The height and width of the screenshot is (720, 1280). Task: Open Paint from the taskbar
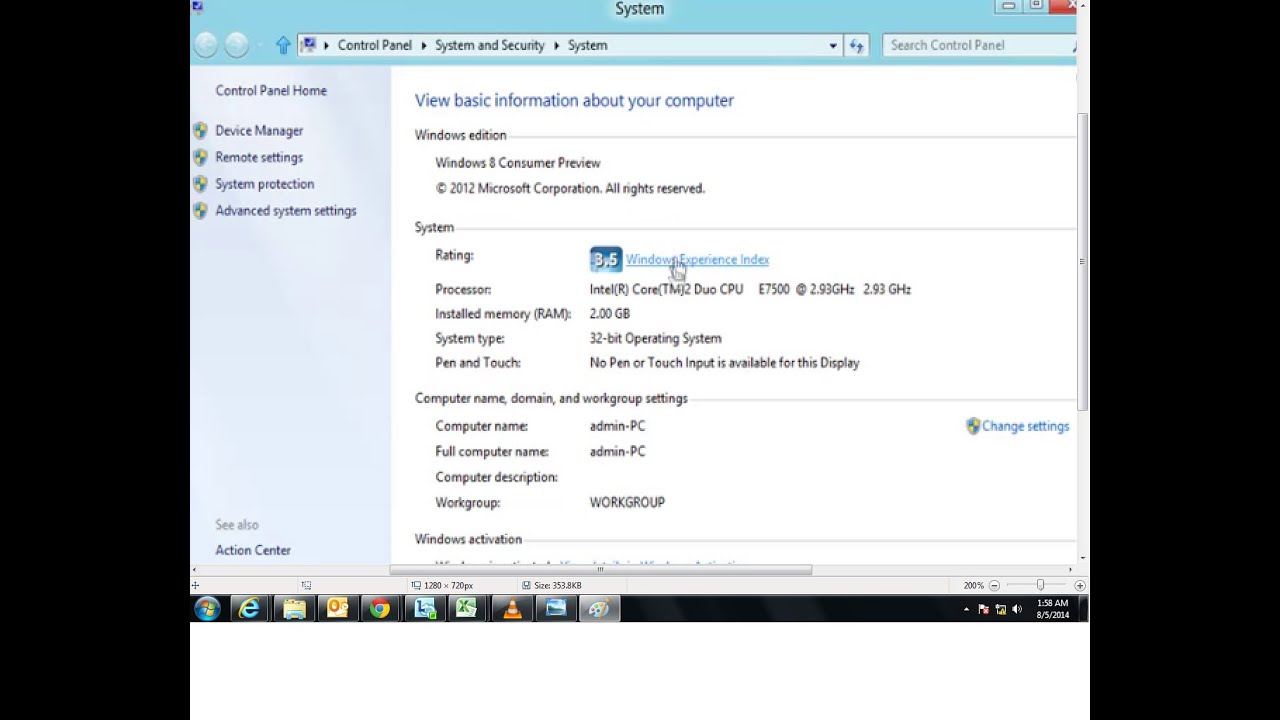tap(599, 608)
